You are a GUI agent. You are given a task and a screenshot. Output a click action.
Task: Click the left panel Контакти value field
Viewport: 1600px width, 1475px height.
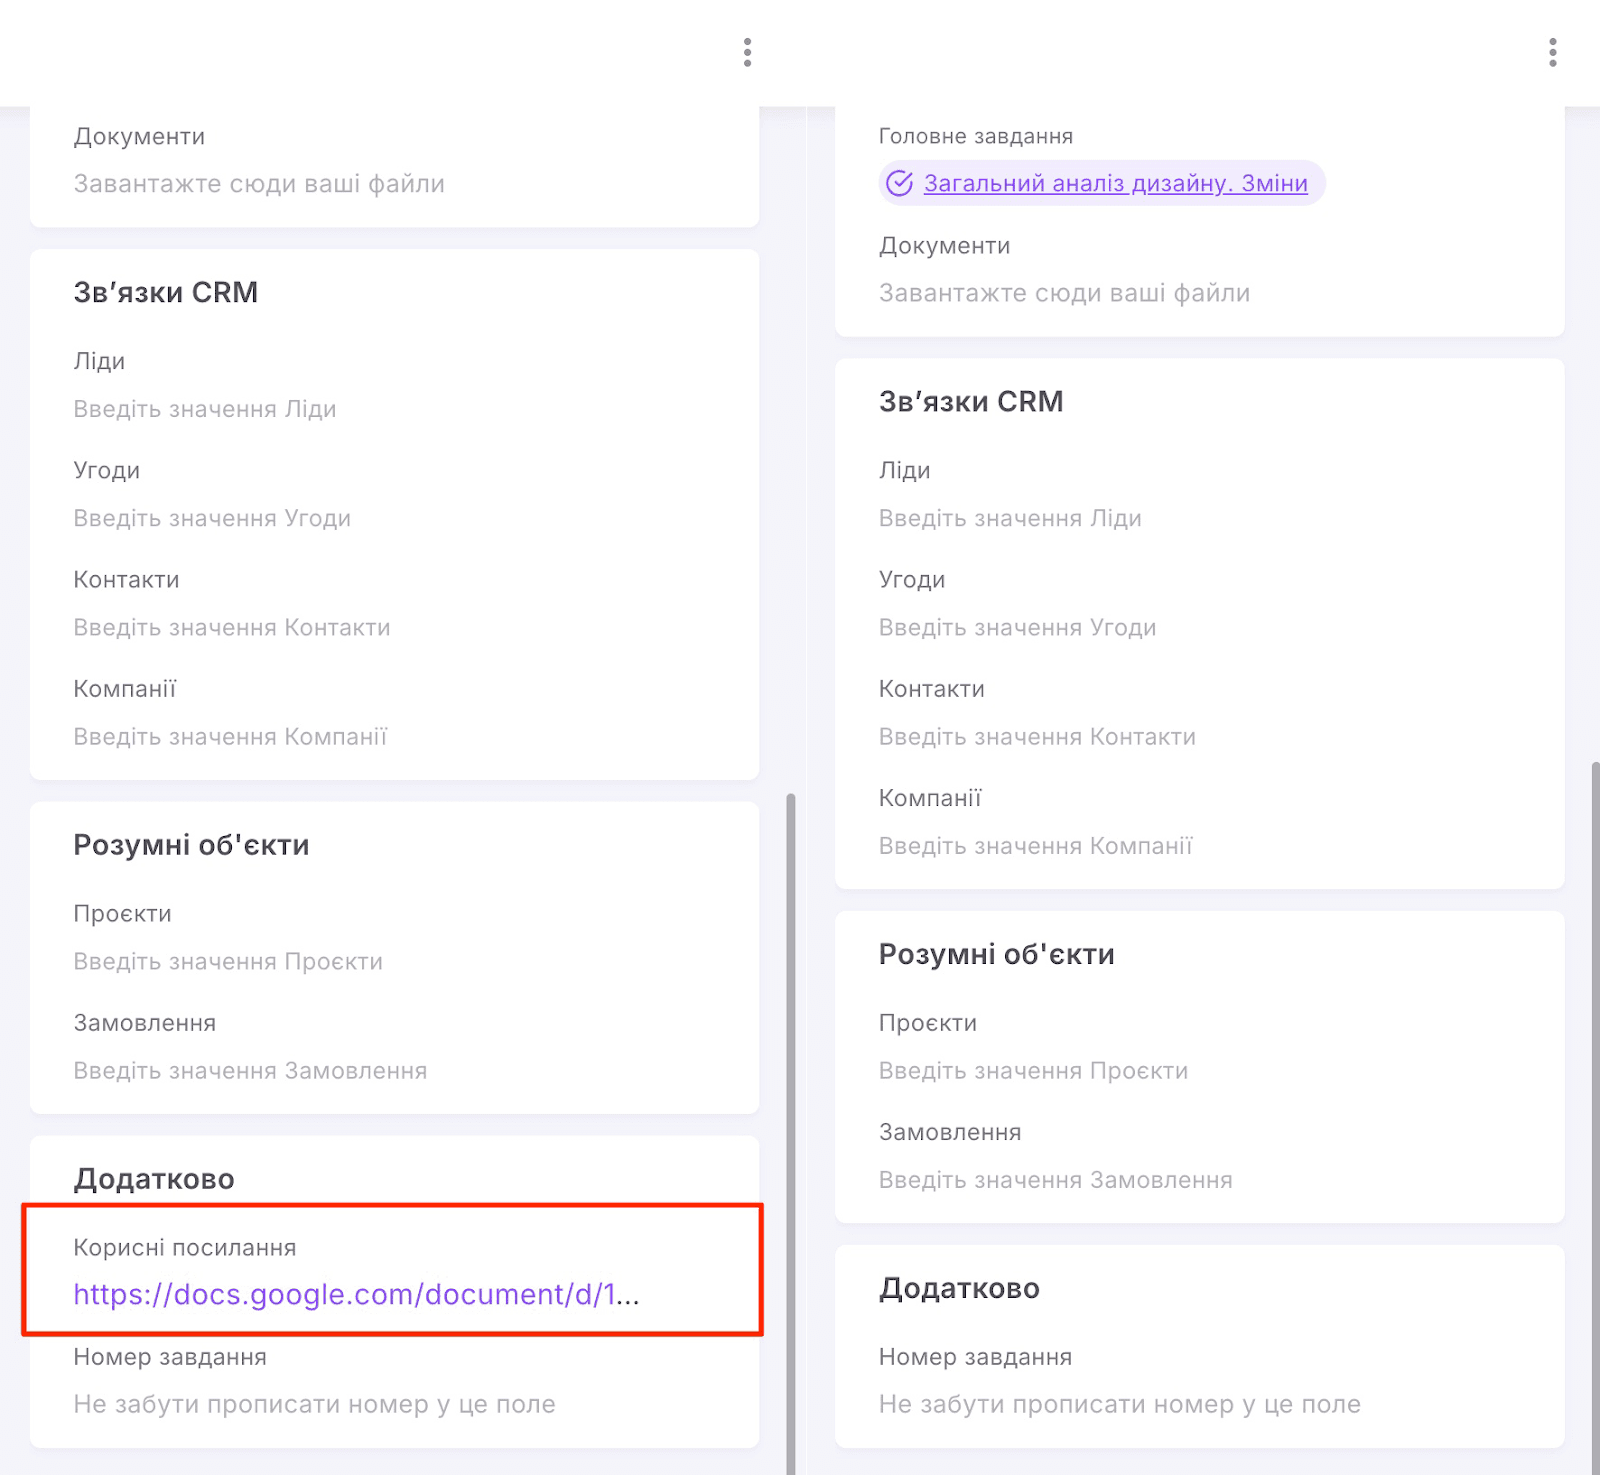[x=232, y=627]
